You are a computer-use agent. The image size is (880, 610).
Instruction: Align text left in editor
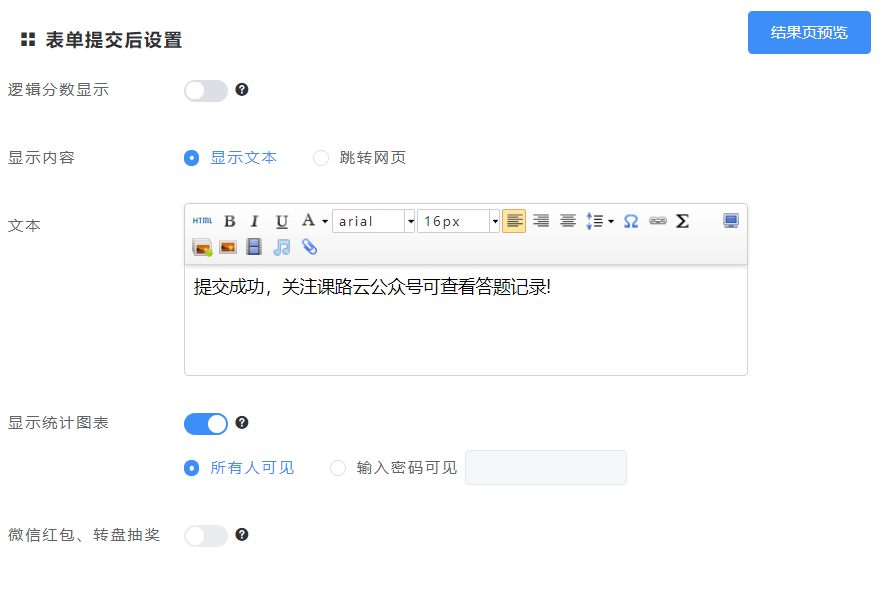click(514, 221)
